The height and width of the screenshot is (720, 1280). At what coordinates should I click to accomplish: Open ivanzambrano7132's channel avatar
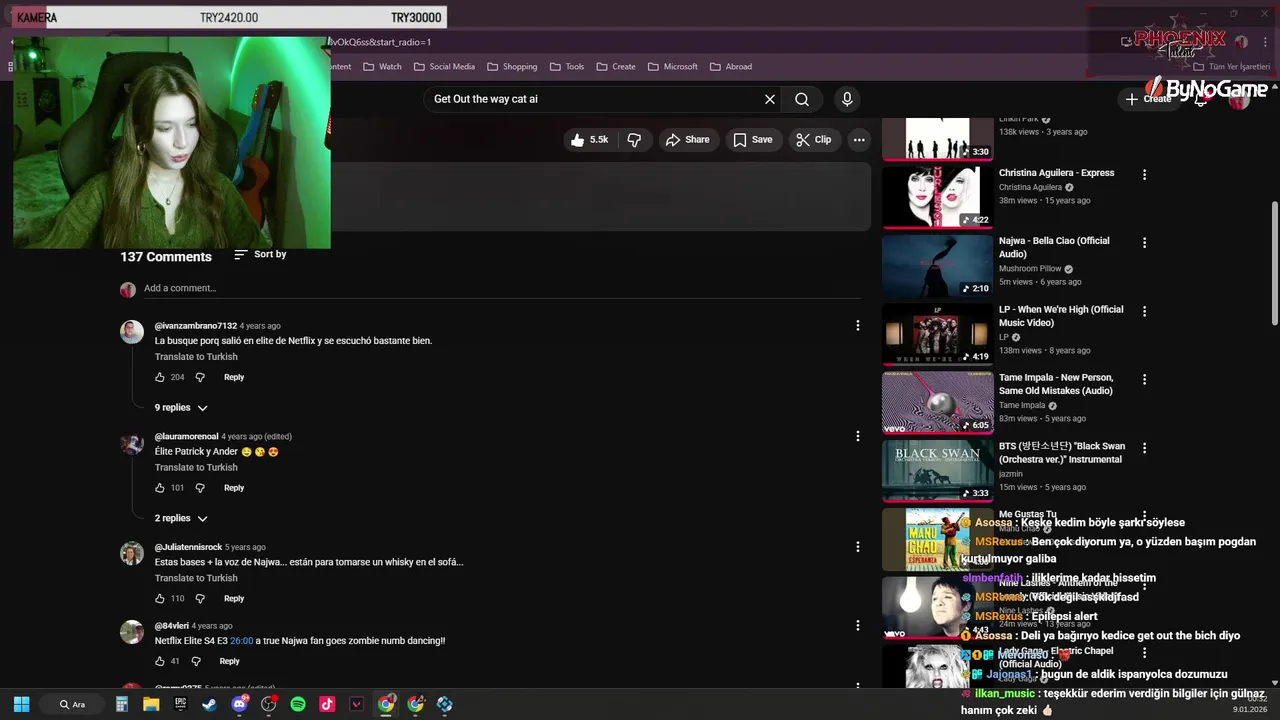(132, 332)
